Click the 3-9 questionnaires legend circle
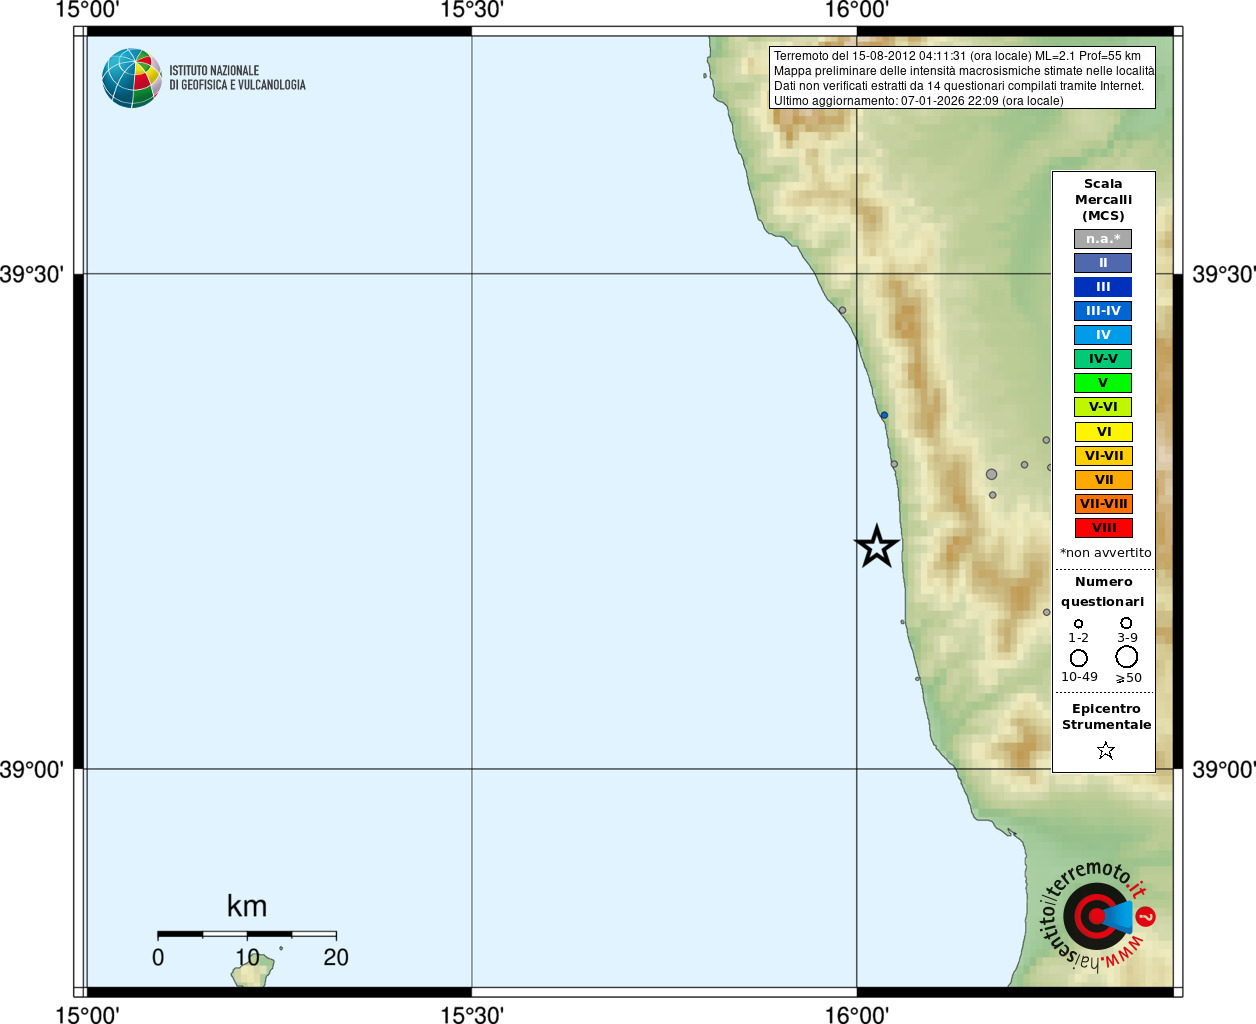1256x1024 pixels. coord(1126,623)
